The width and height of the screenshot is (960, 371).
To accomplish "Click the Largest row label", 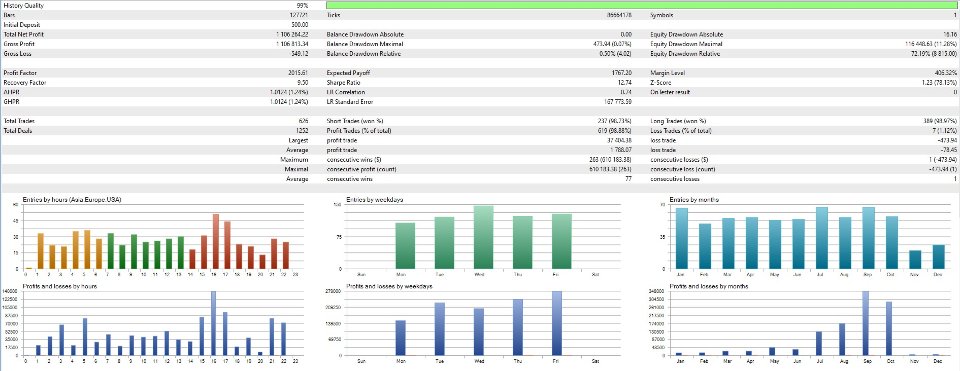I will click(x=299, y=140).
